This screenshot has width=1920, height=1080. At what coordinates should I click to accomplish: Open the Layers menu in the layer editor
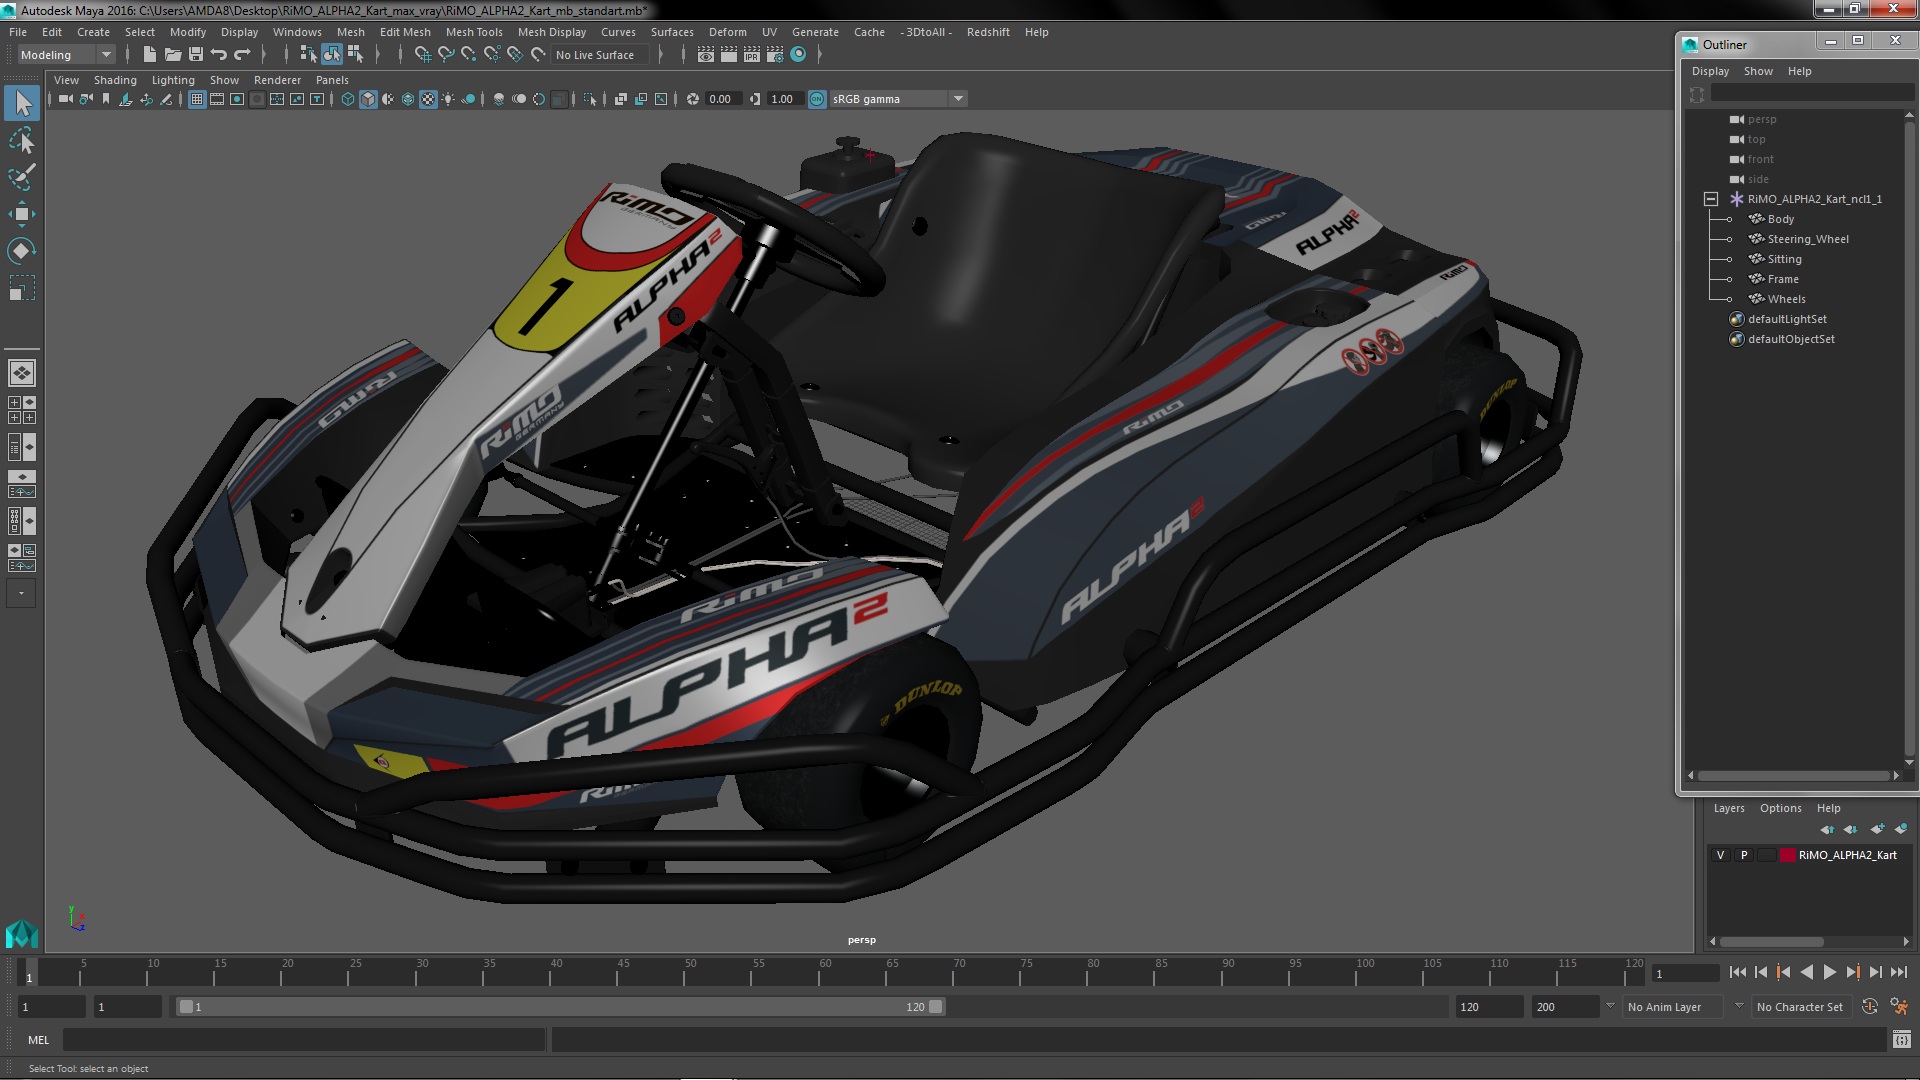click(1728, 808)
